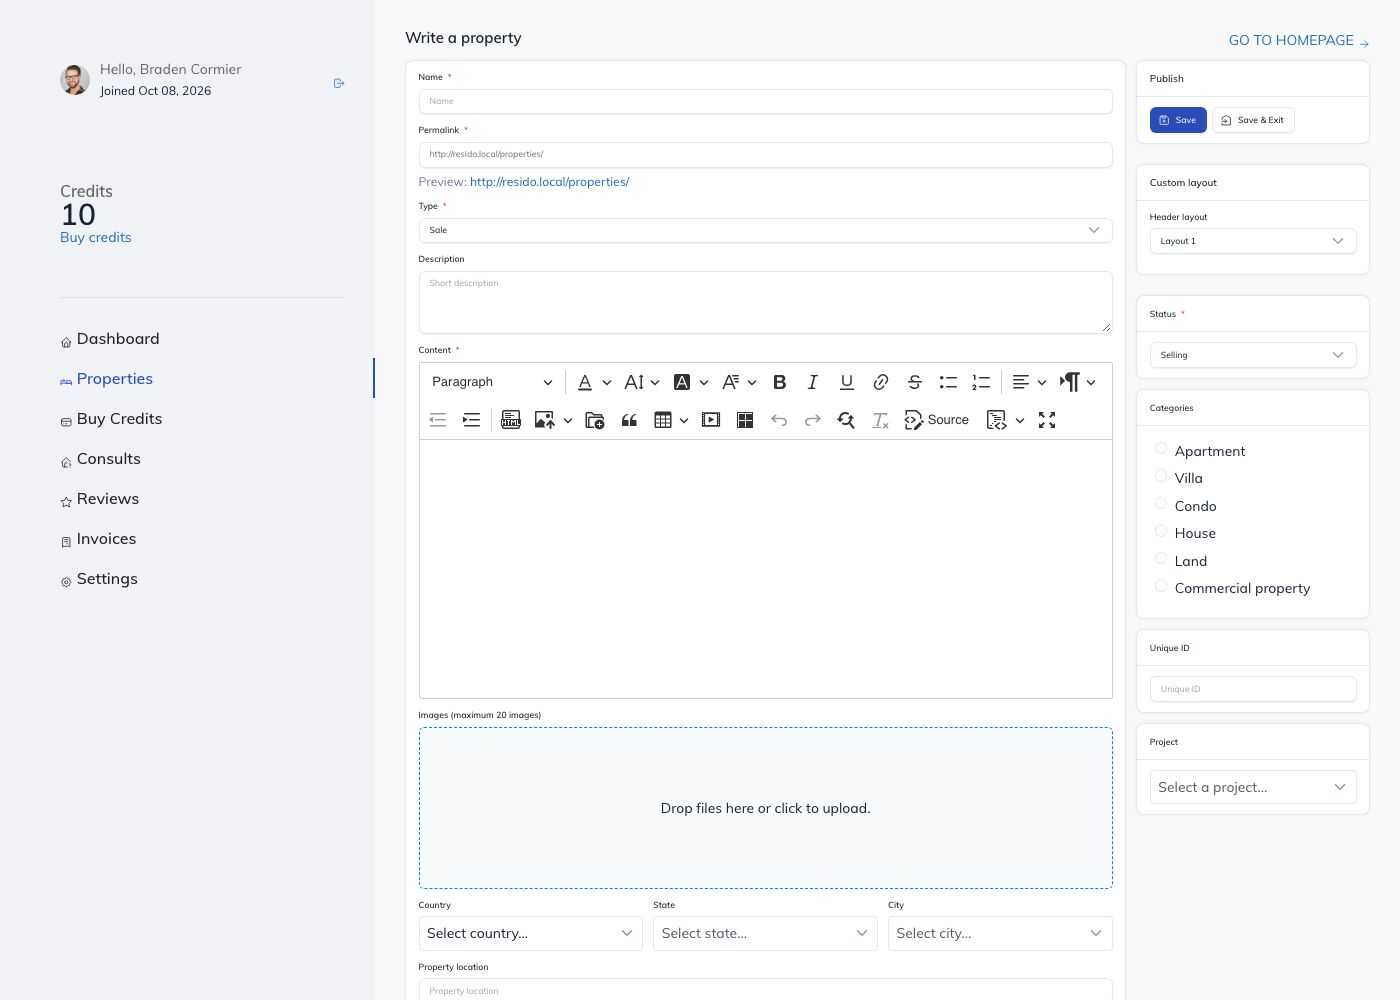1400x1000 pixels.
Task: Click the undo arrow icon
Action: click(779, 420)
